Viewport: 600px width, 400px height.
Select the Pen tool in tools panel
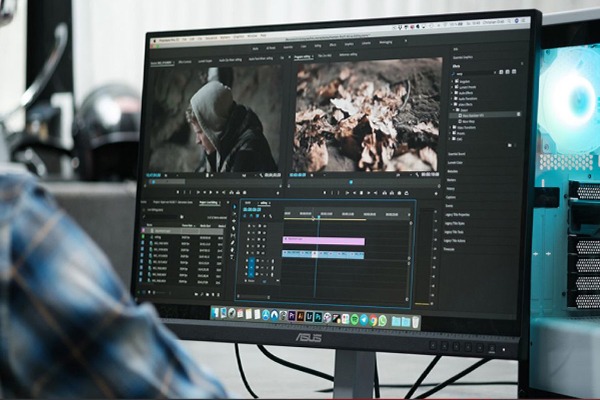(x=233, y=243)
